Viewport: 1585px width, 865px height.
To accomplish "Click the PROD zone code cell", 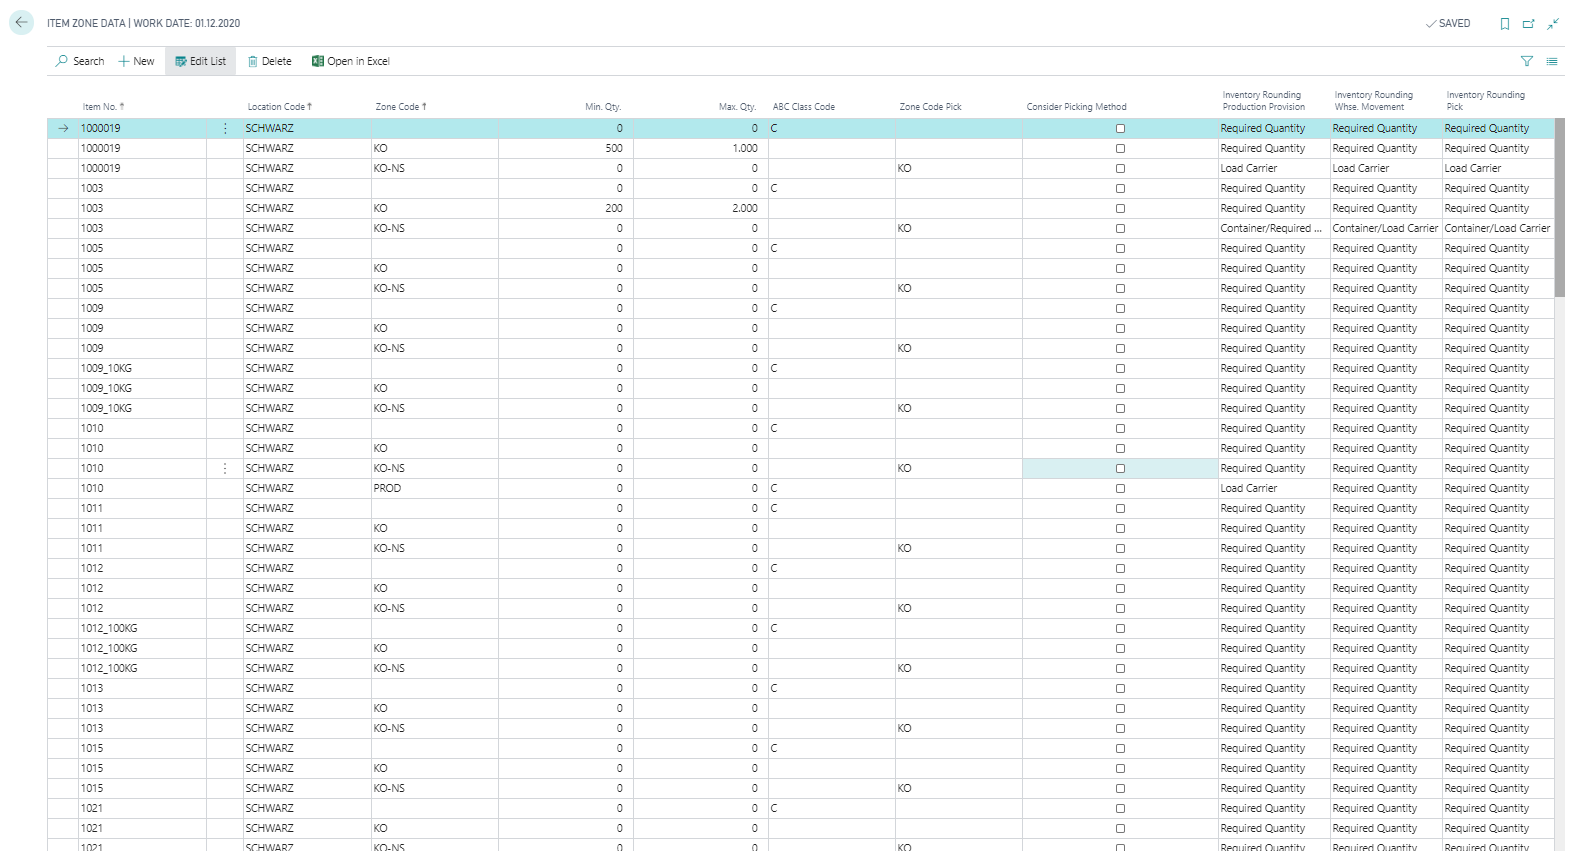I will (435, 488).
